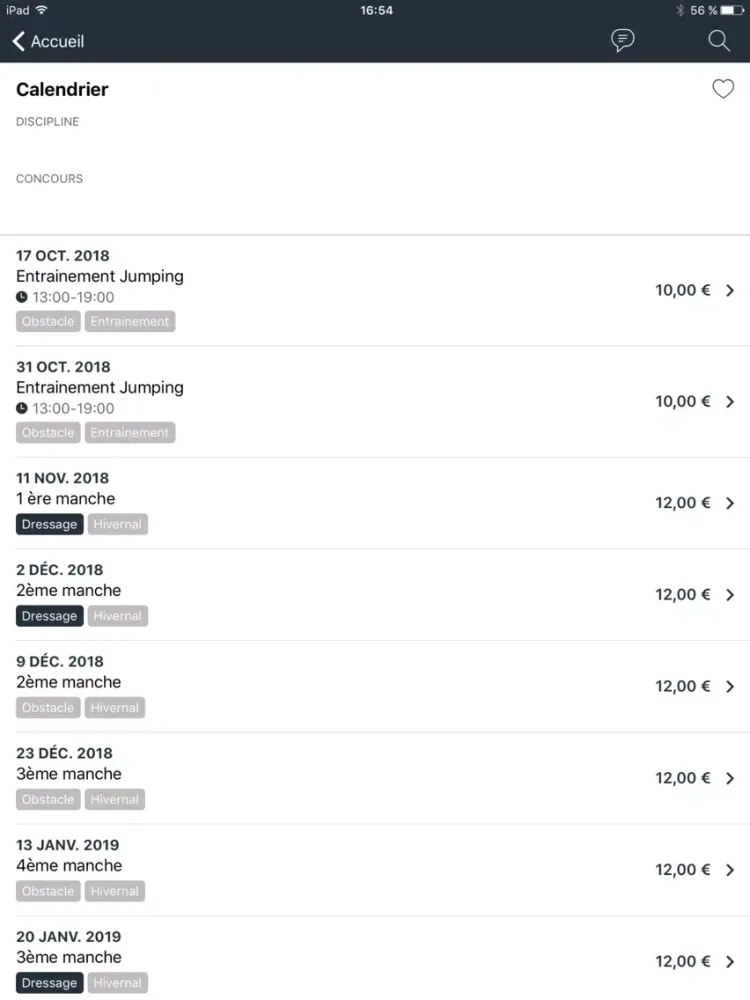Open the DISCIPLINE filter section

(48, 122)
